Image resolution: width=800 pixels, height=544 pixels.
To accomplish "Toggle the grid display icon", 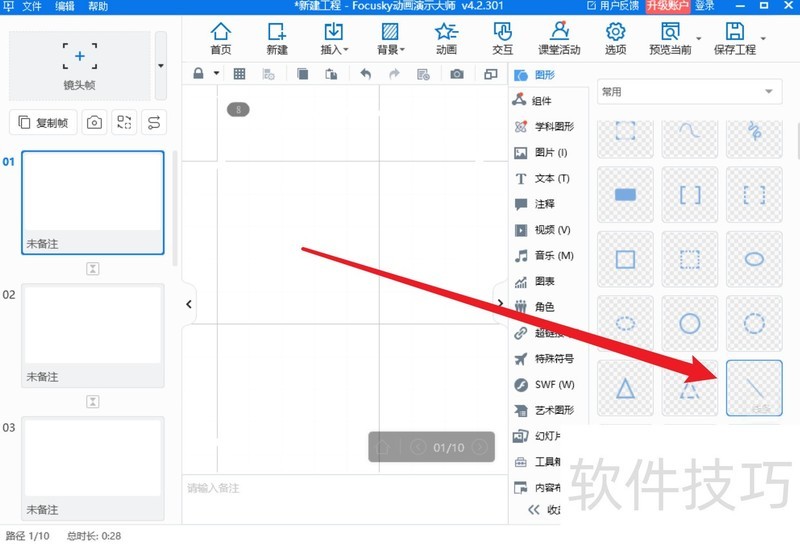I will click(x=239, y=74).
